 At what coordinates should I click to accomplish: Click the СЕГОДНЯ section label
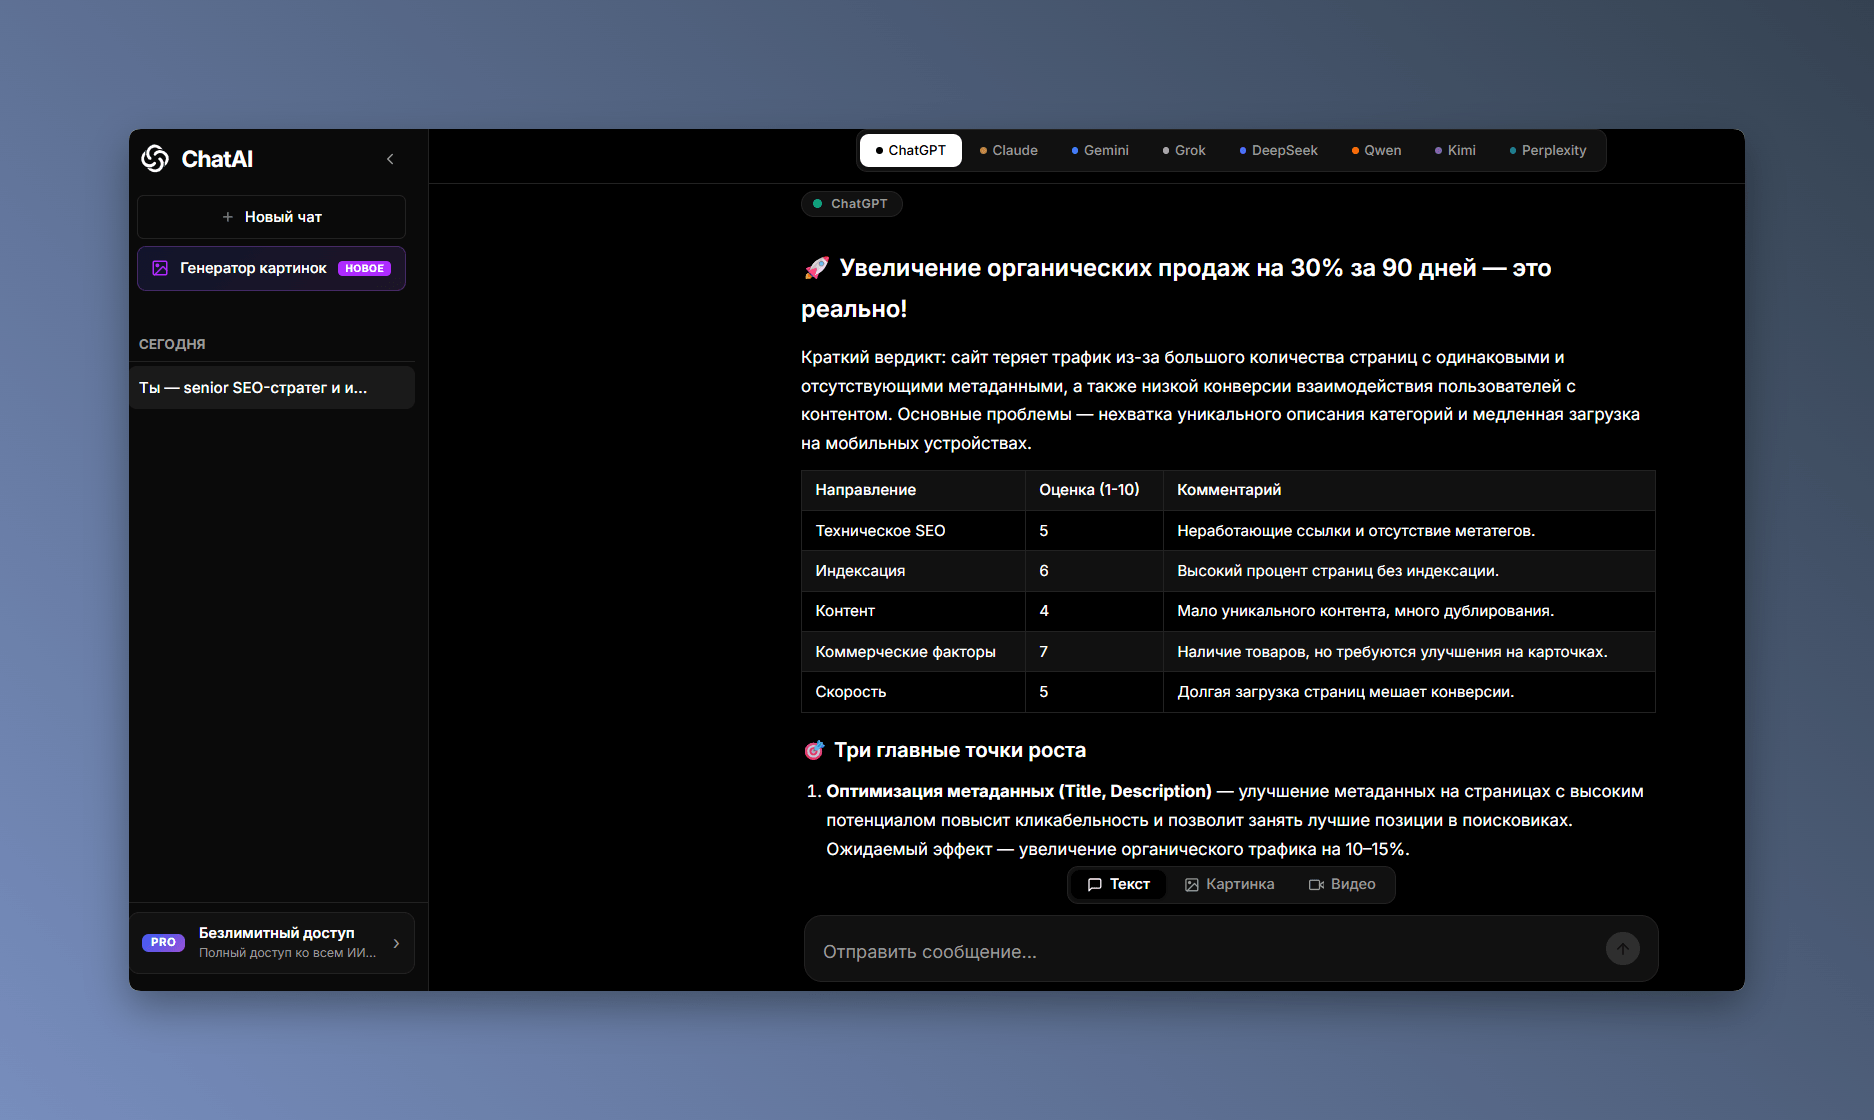172,344
